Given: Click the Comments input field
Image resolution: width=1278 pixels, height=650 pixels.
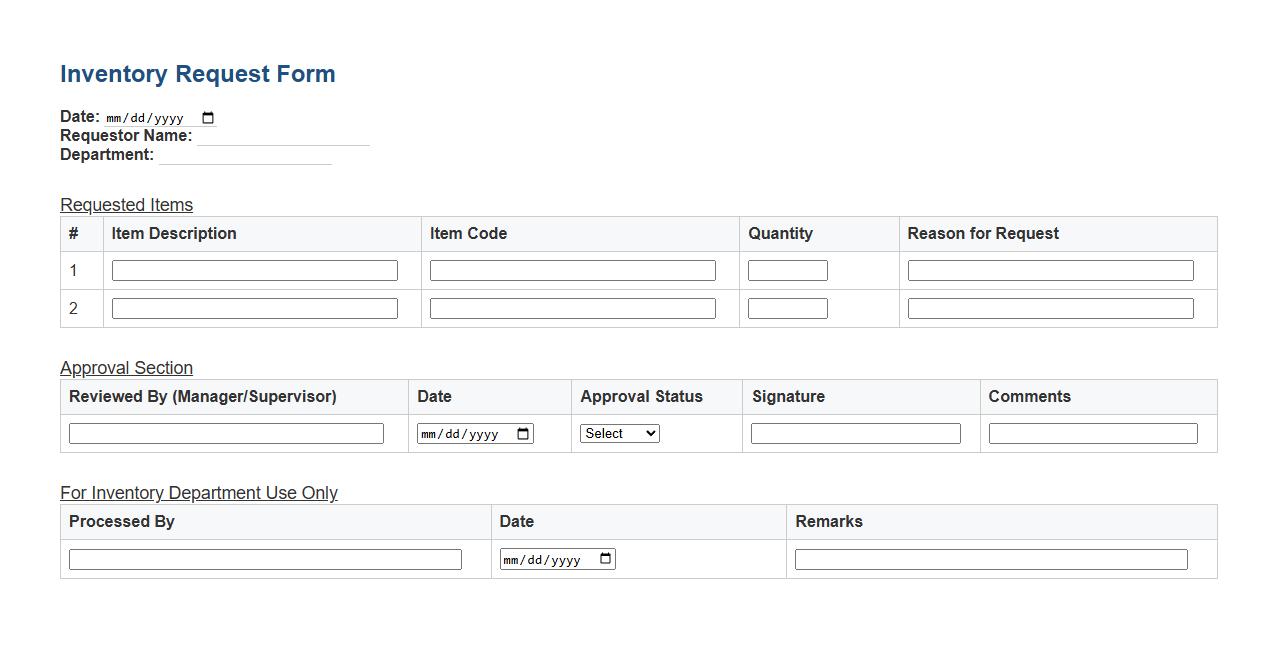Looking at the screenshot, I should tap(1092, 433).
